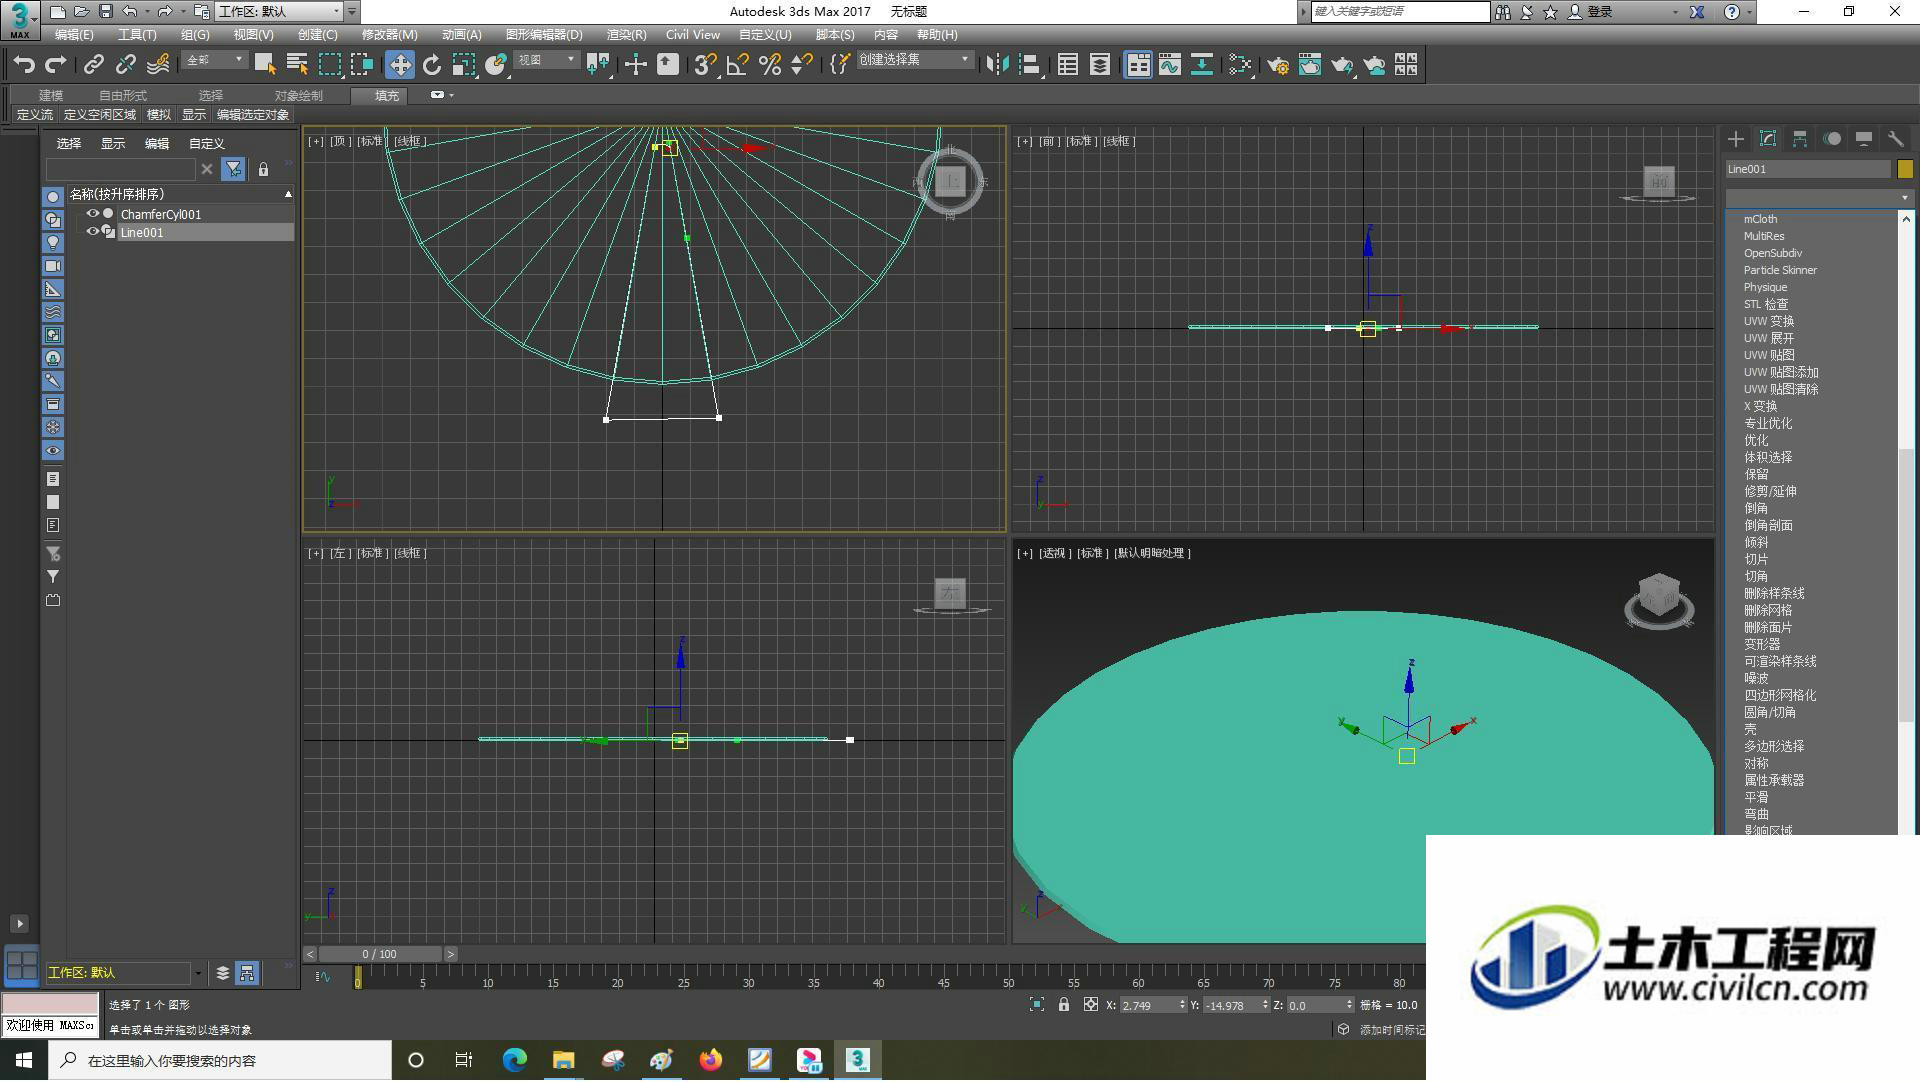The height and width of the screenshot is (1082, 1920).
Task: Open the selection filter 全部 dropdown
Action: click(215, 60)
